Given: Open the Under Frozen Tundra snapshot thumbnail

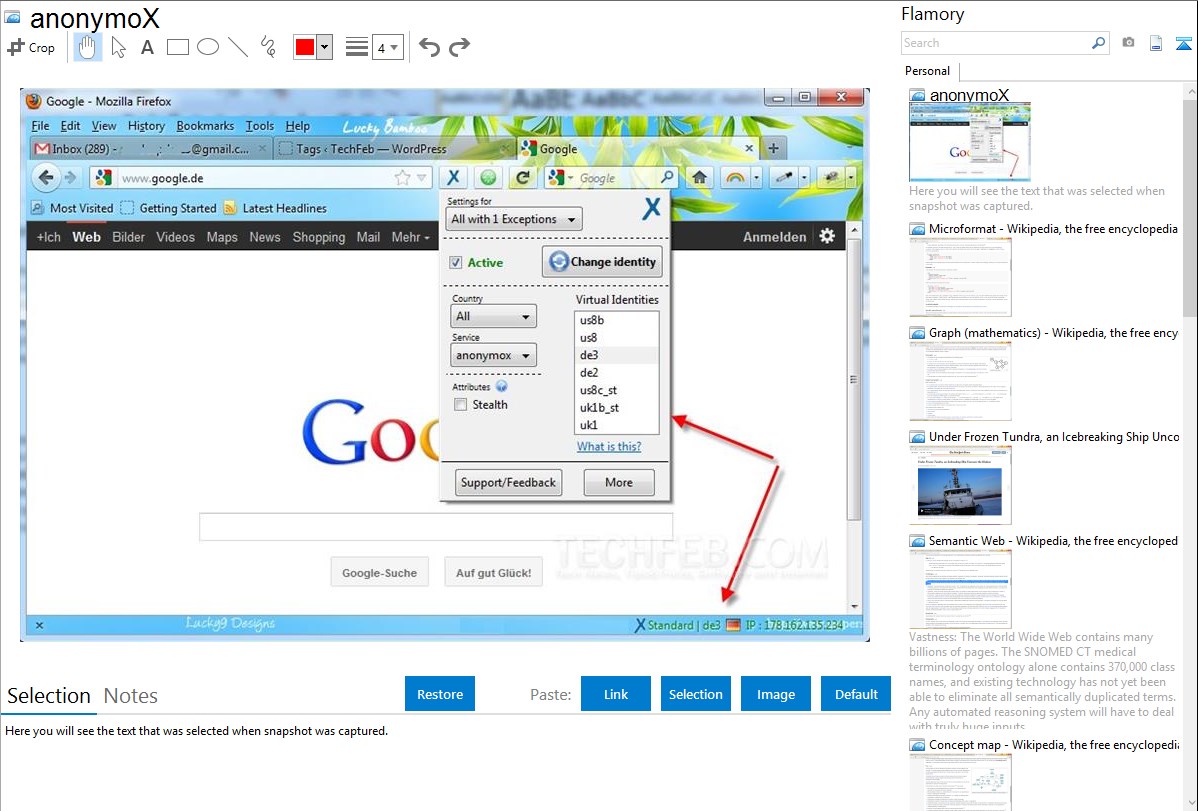Looking at the screenshot, I should (x=960, y=485).
